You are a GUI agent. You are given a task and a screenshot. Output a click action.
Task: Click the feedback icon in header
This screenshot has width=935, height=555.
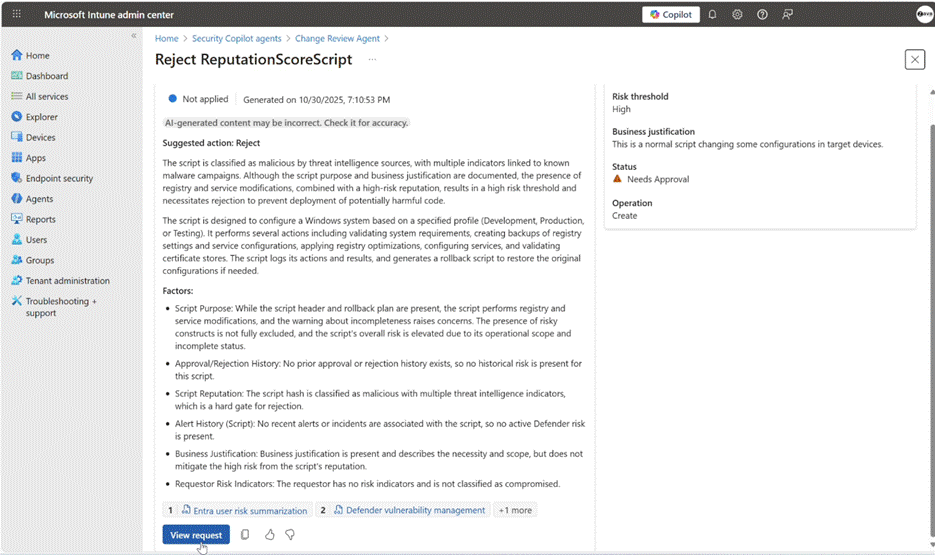788,15
